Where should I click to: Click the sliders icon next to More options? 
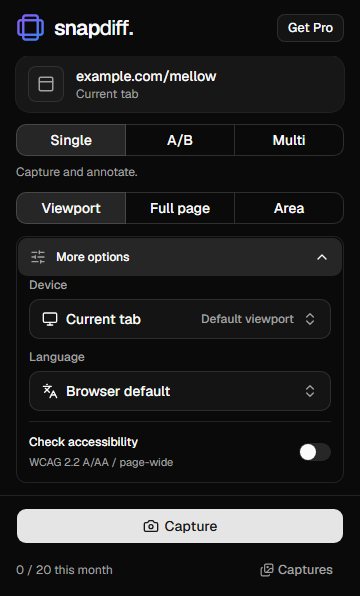38,257
